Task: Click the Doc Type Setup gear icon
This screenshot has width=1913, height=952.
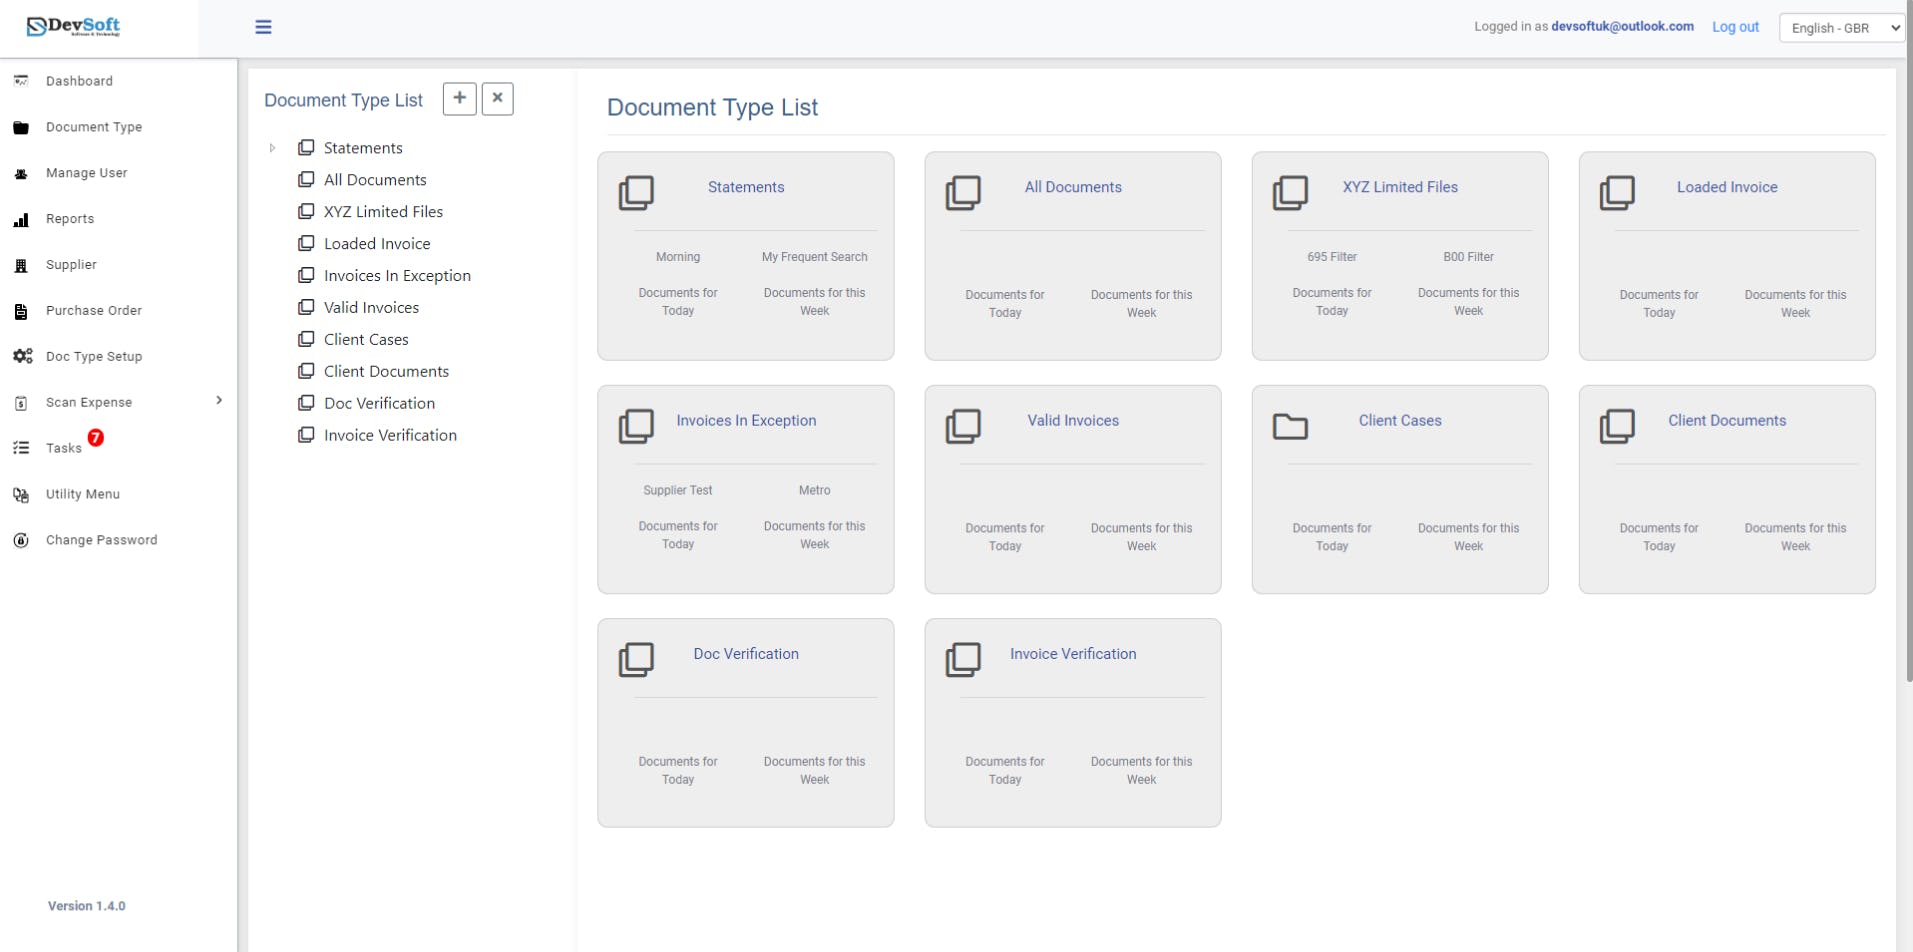Action: coord(21,356)
